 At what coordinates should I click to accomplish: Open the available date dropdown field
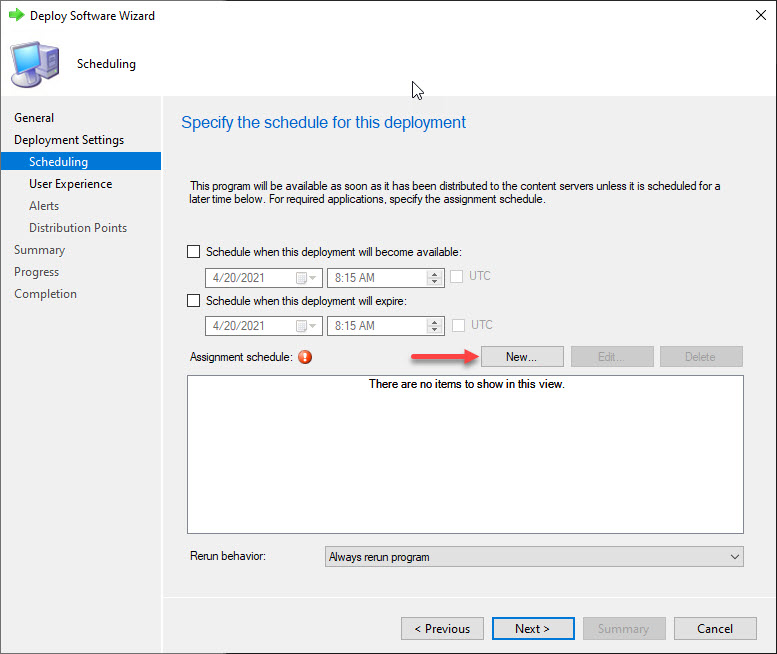click(264, 278)
